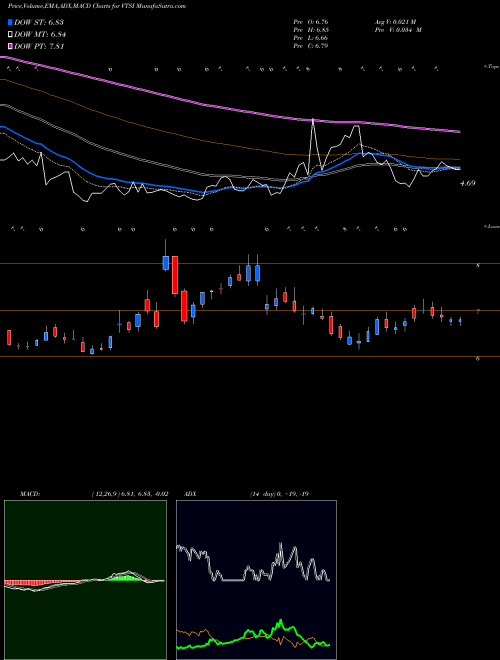This screenshot has width=500, height=660.
Task: Click the '<-Tops' marker label
Action: (491, 67)
